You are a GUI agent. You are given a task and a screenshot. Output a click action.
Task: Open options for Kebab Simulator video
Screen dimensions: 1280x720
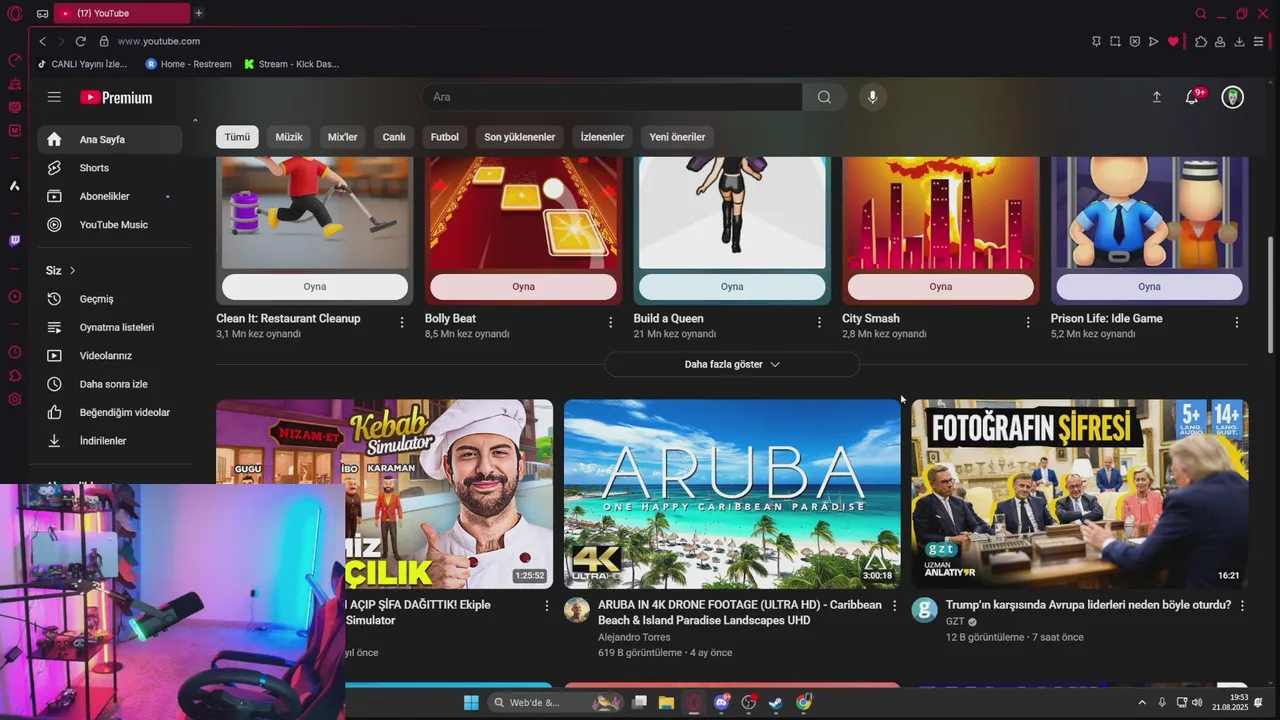coord(547,606)
